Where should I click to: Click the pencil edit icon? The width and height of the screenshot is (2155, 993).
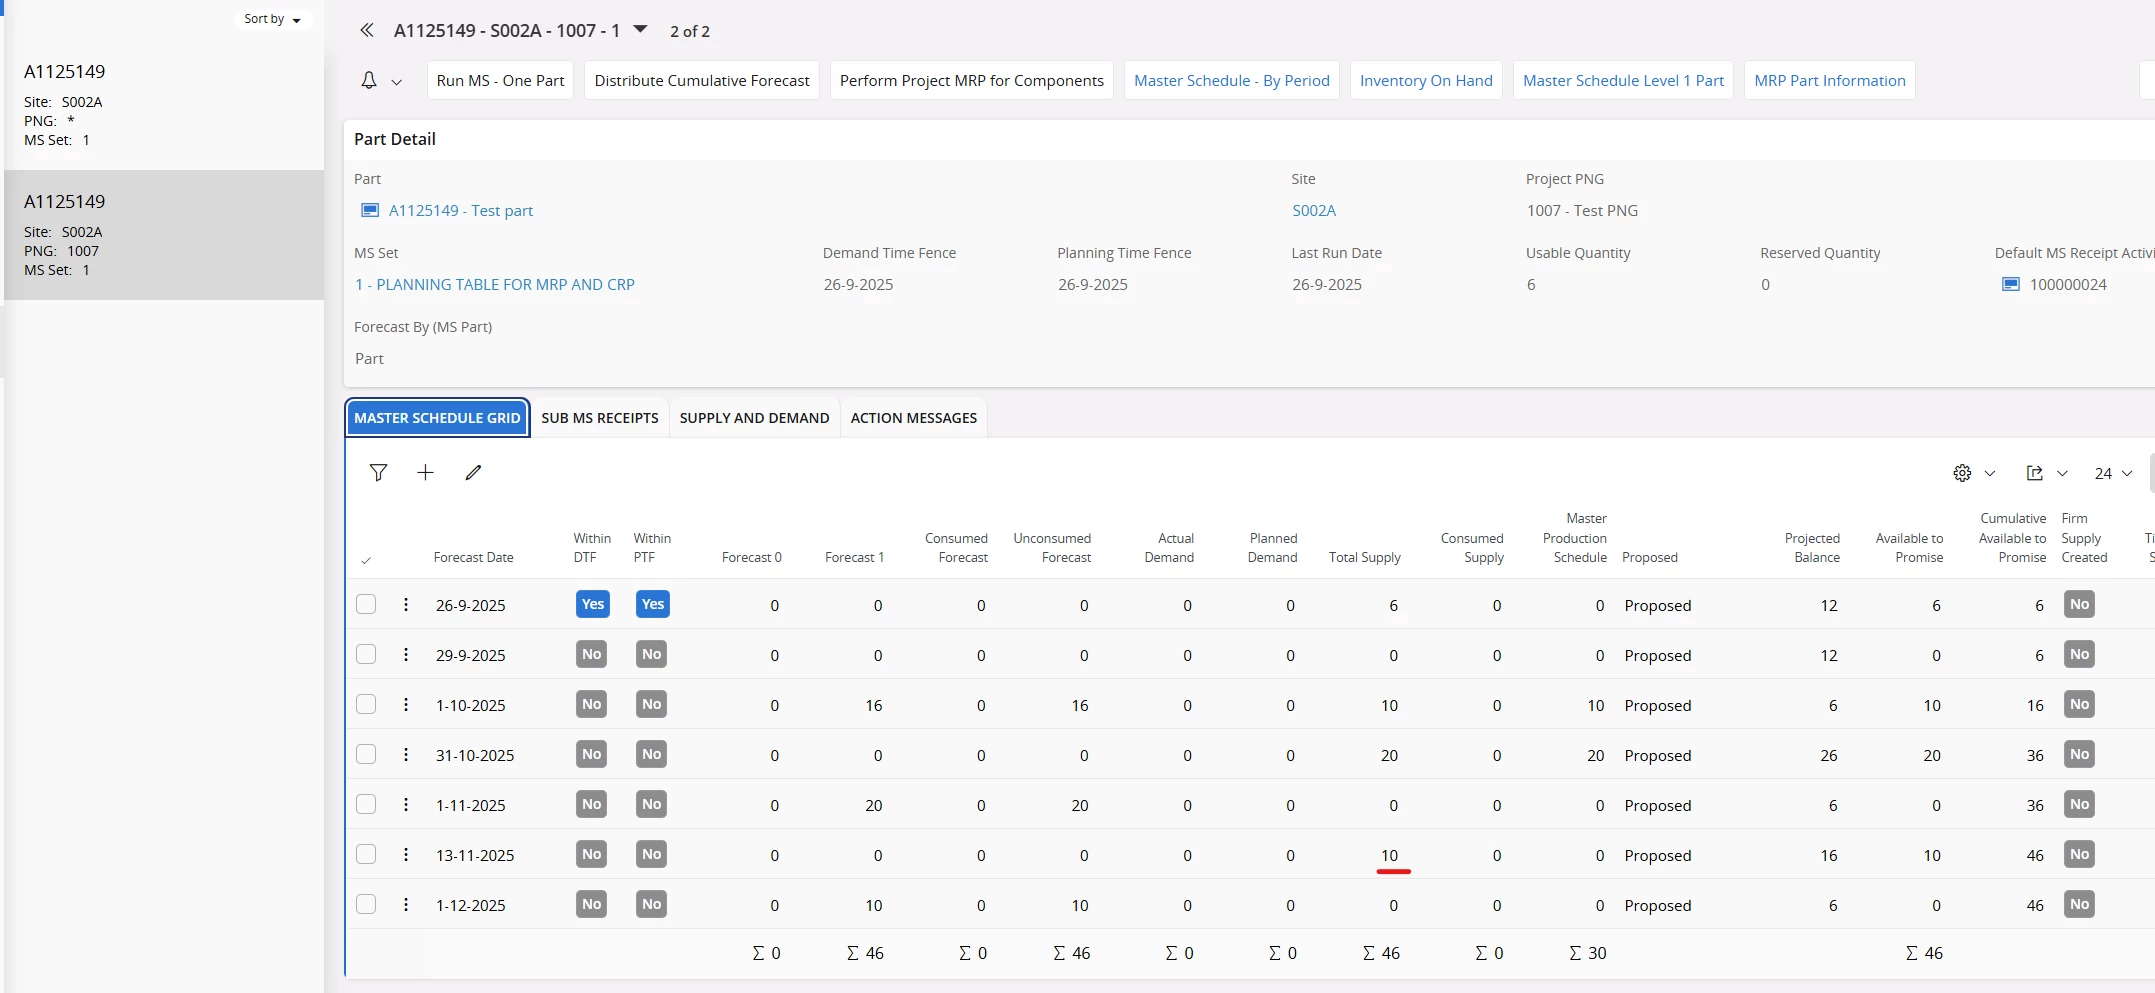[x=473, y=473]
